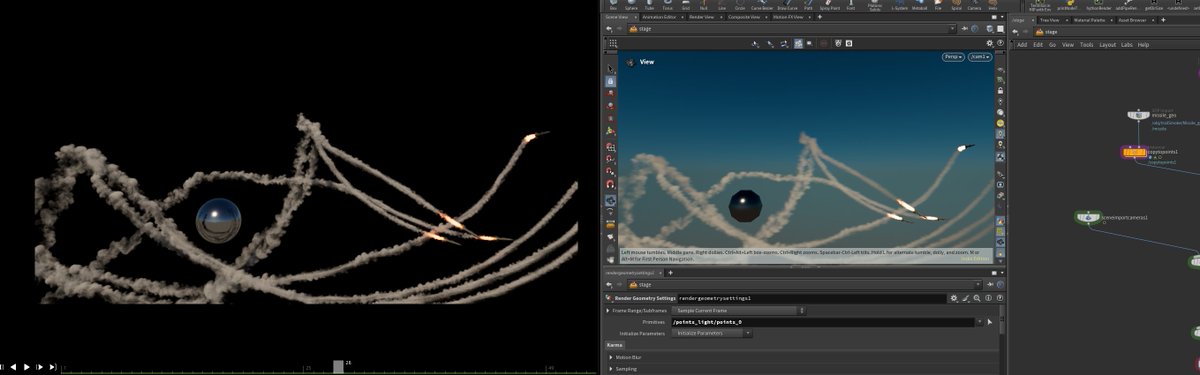Open the Tools menu in network editor
Viewport: 1200px width, 375px height.
pyautogui.click(x=1086, y=45)
